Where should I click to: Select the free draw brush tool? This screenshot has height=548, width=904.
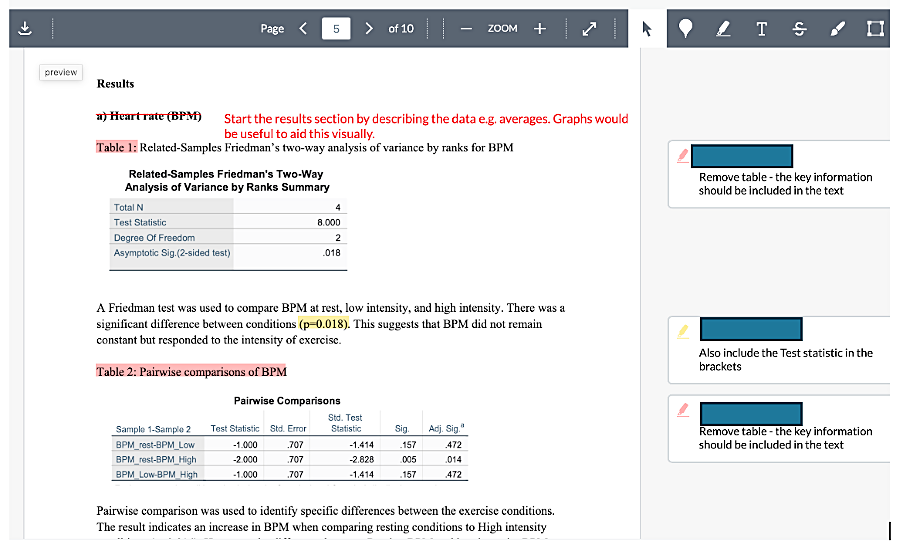coord(837,28)
